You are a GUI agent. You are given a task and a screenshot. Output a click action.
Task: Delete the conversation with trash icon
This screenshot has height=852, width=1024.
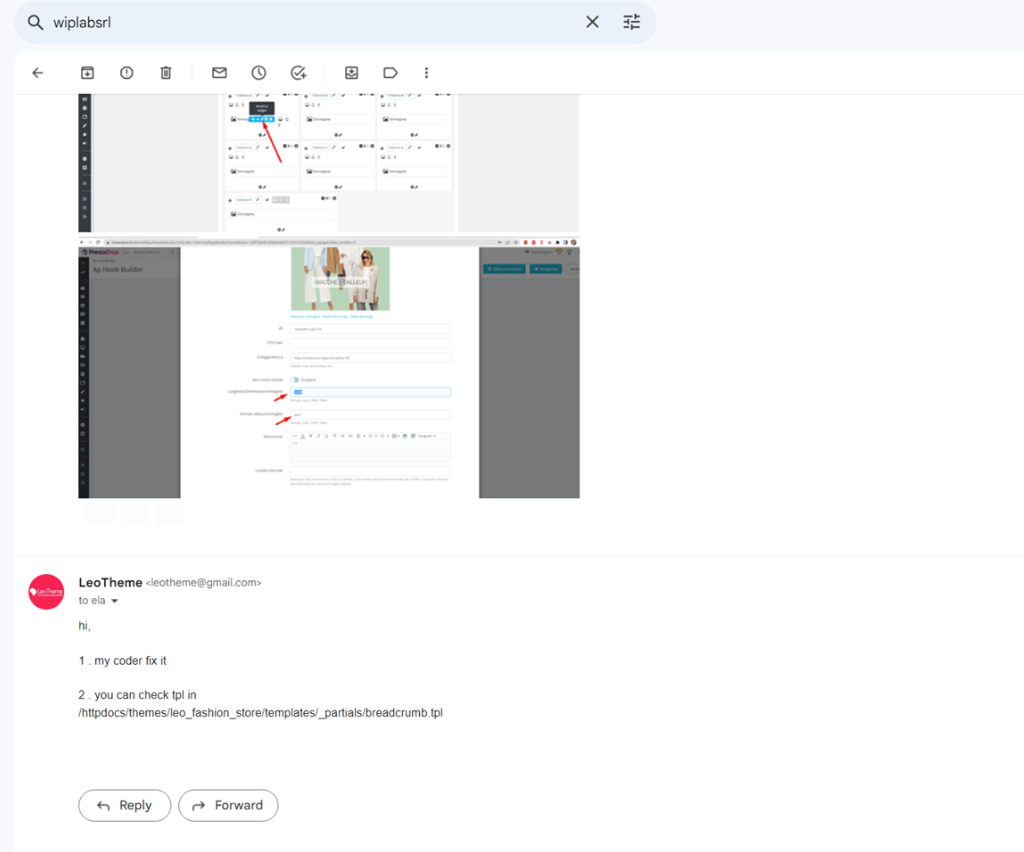[166, 72]
